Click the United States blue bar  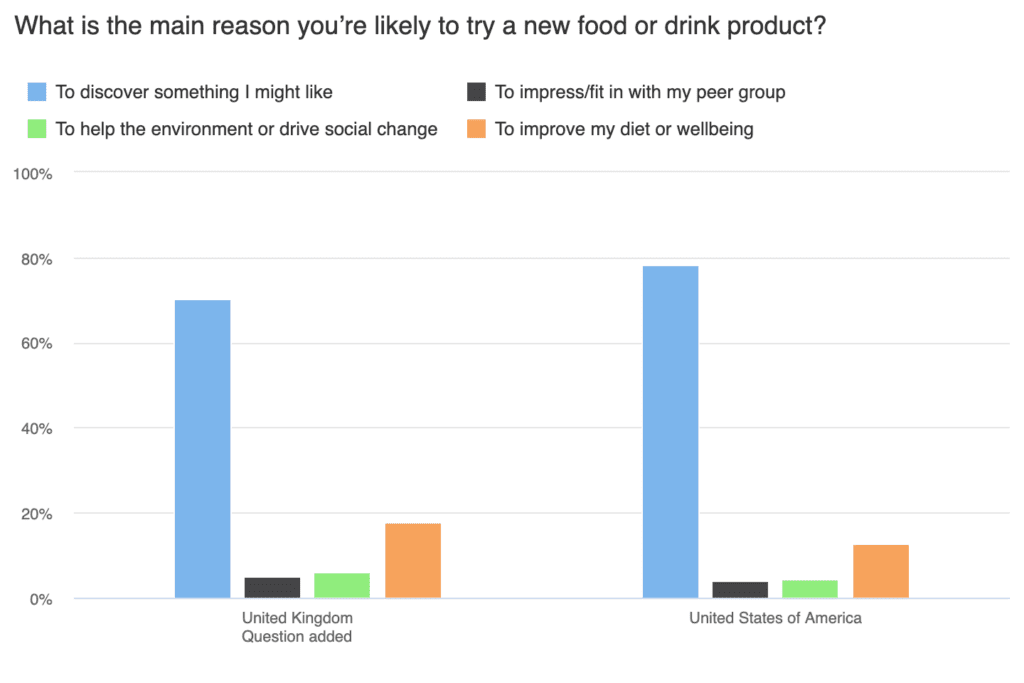[670, 432]
